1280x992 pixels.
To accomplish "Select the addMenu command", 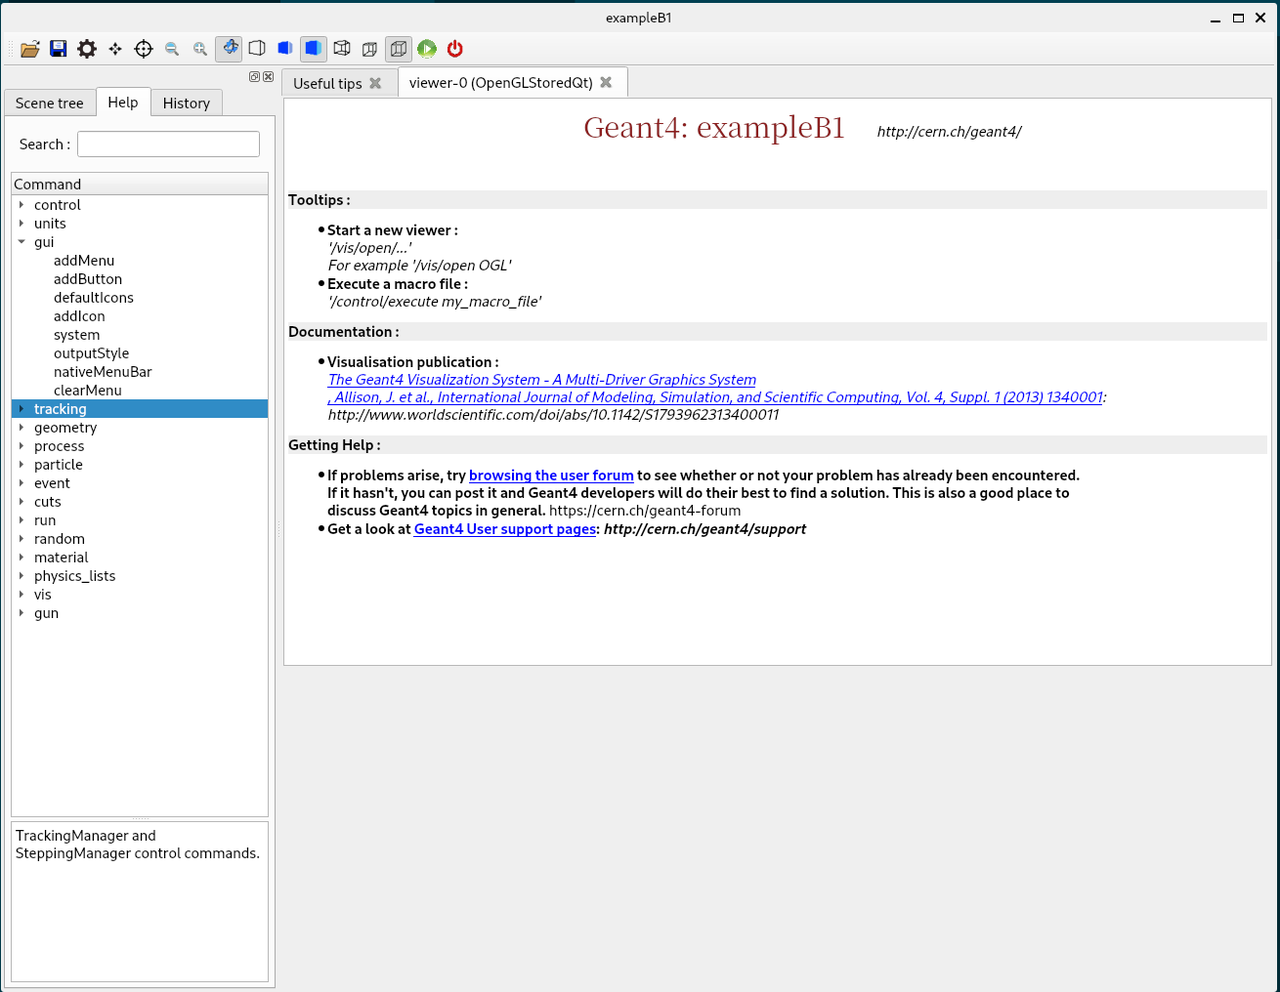I will (x=84, y=260).
